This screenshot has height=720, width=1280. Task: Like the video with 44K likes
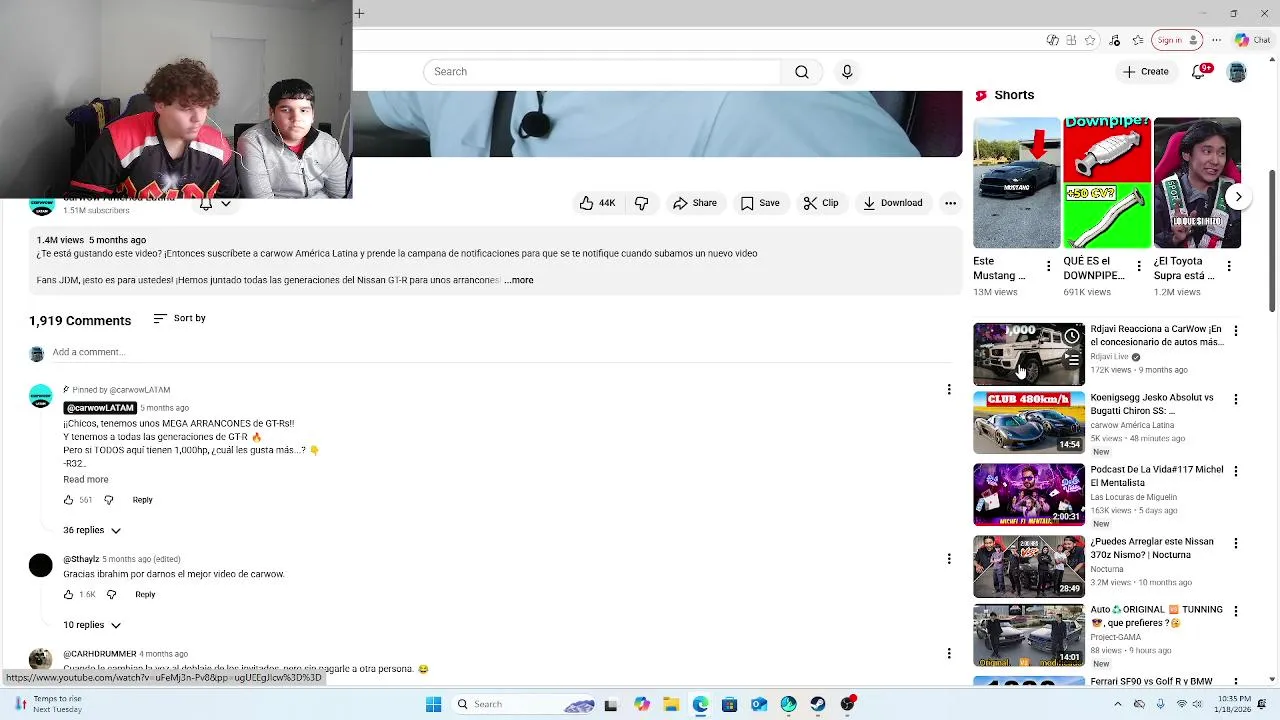[597, 203]
